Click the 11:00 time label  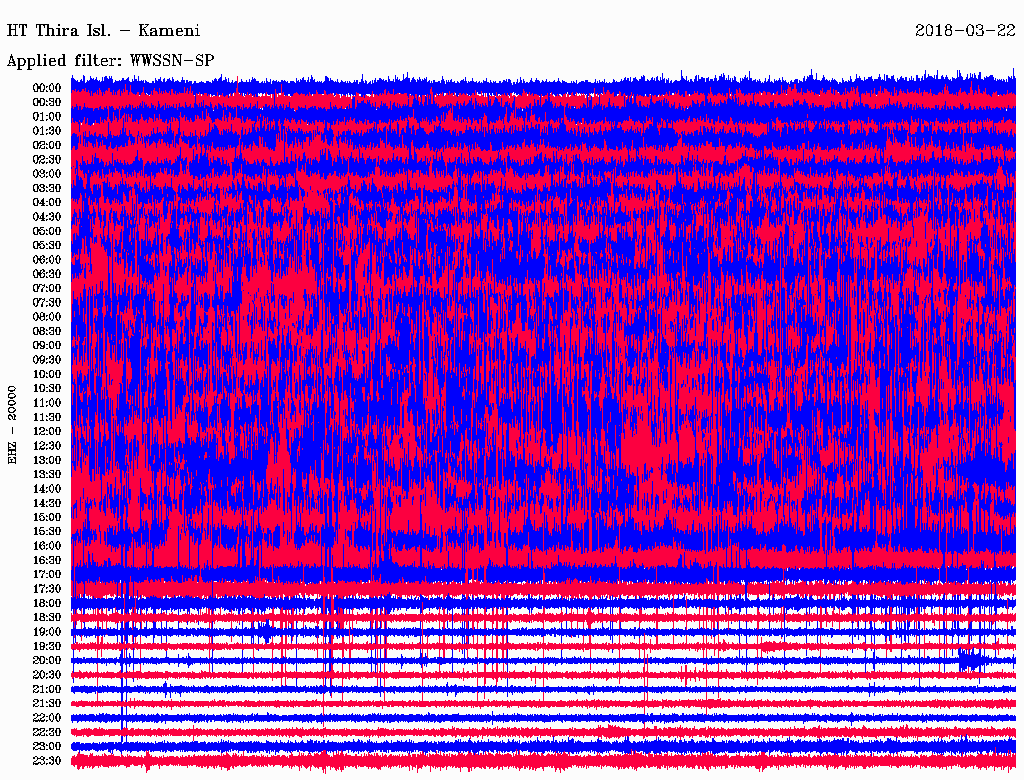[47, 402]
